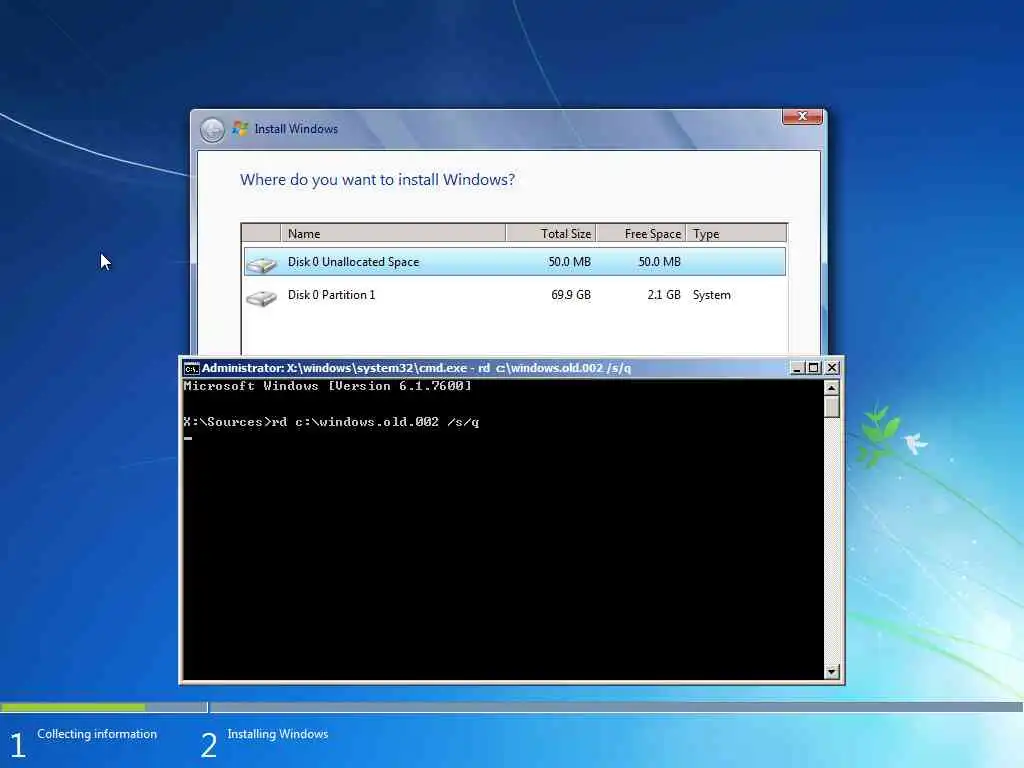The width and height of the screenshot is (1024, 768).
Task: Click the 50.0 MB total size cell
Action: 569,262
